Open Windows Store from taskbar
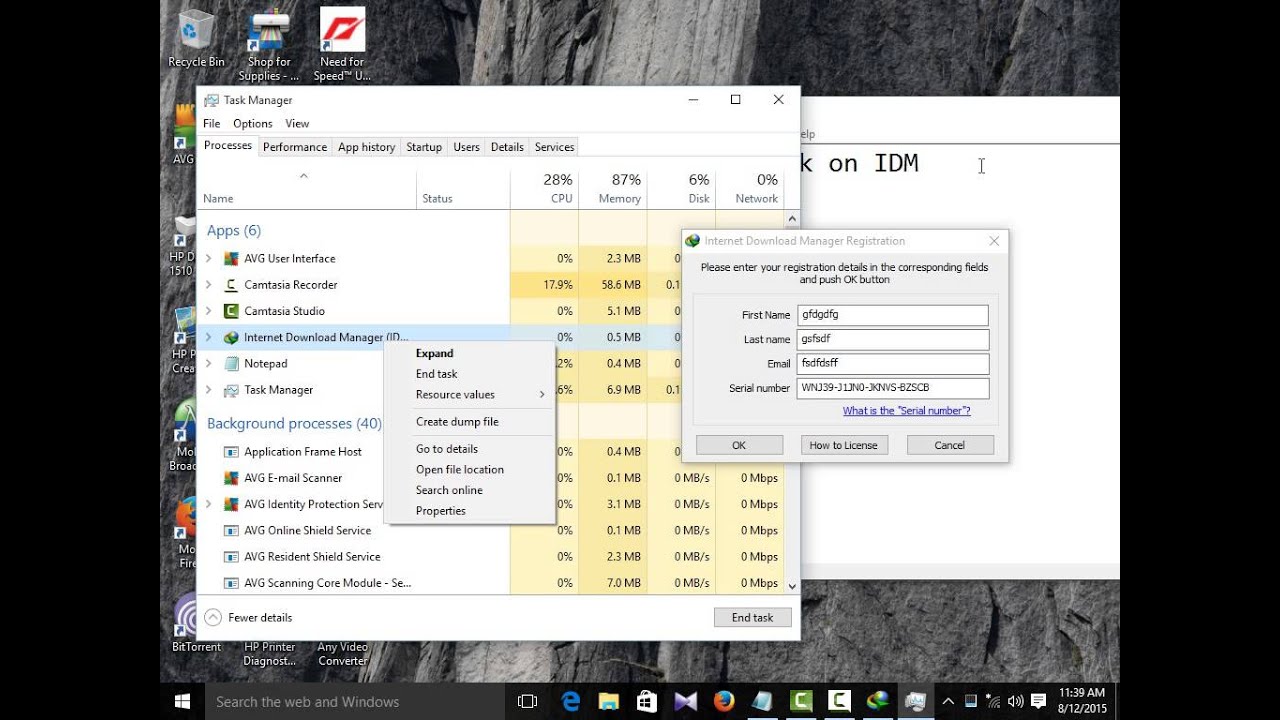1280x720 pixels. 646,702
